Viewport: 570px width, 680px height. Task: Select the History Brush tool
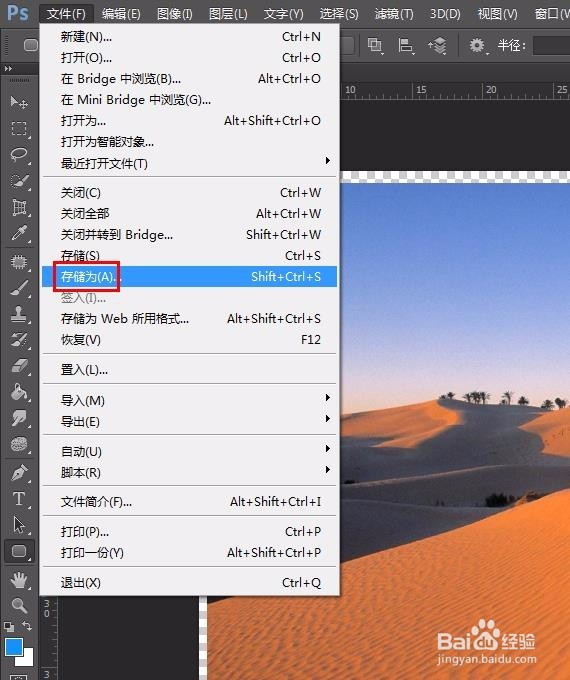point(19,340)
